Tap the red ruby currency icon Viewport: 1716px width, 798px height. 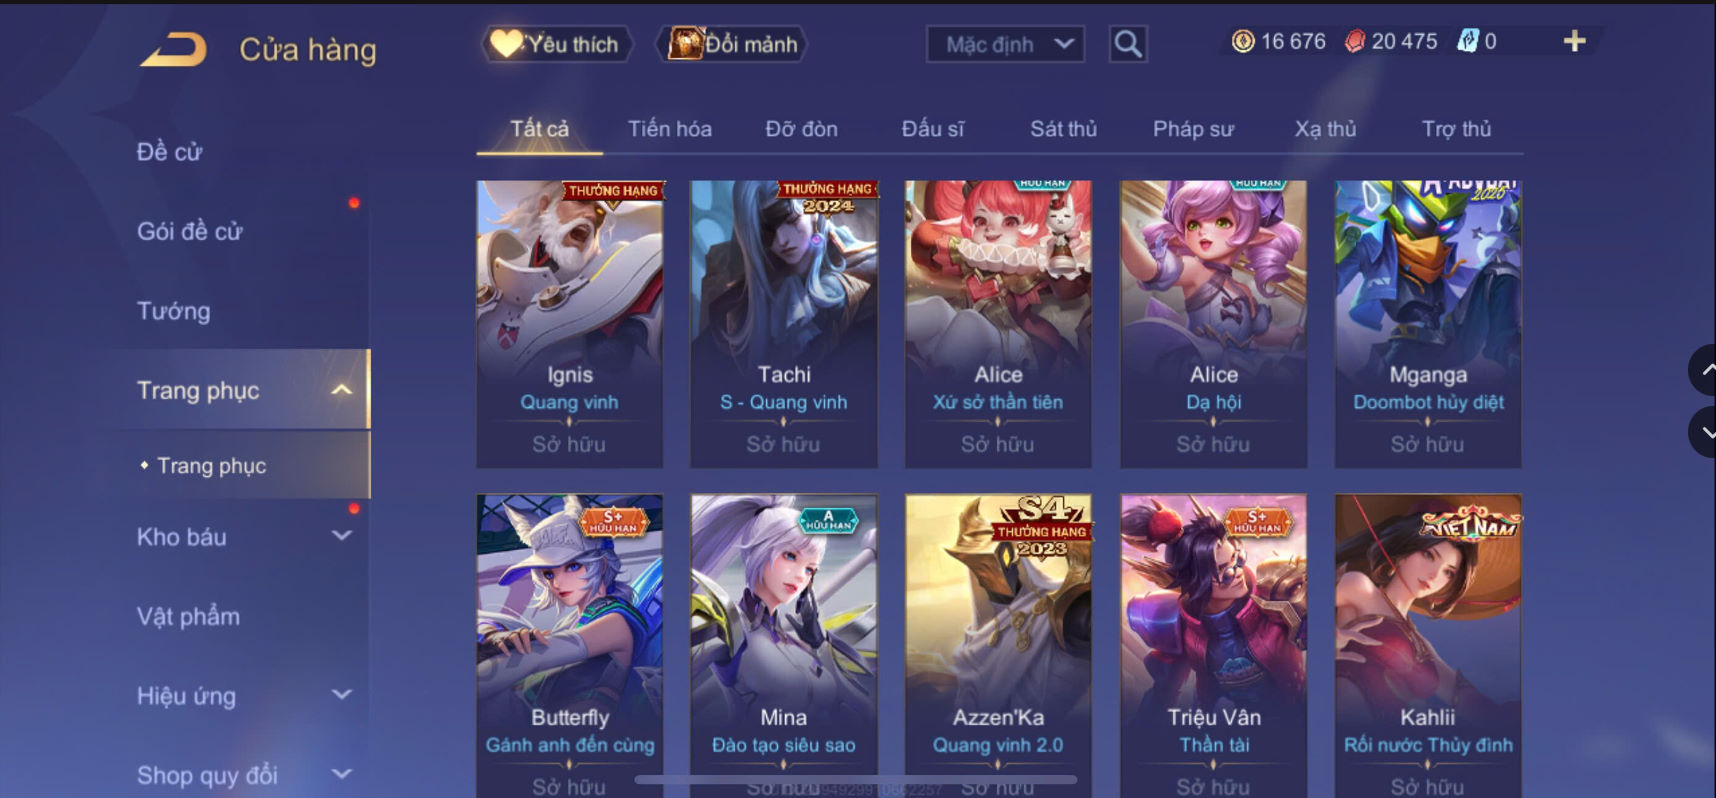pyautogui.click(x=1354, y=41)
